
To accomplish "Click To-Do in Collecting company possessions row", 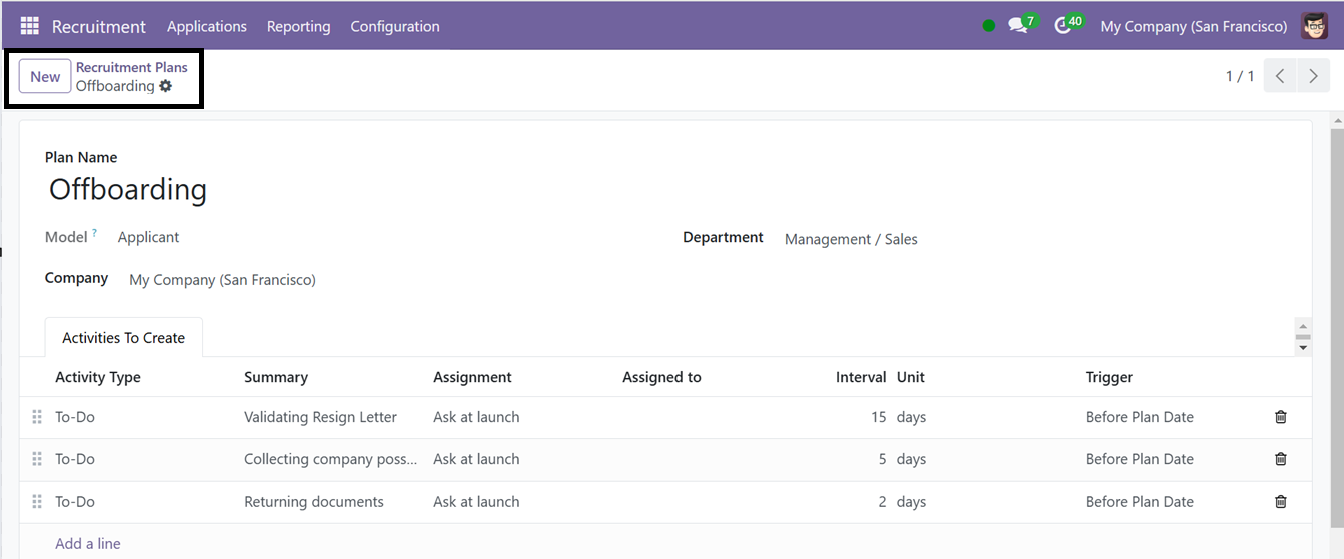I will [75, 459].
